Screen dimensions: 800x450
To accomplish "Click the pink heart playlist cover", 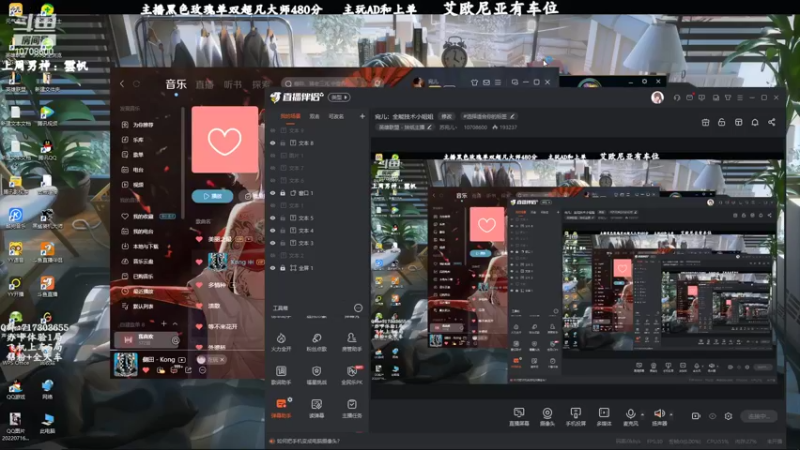I will (x=224, y=139).
